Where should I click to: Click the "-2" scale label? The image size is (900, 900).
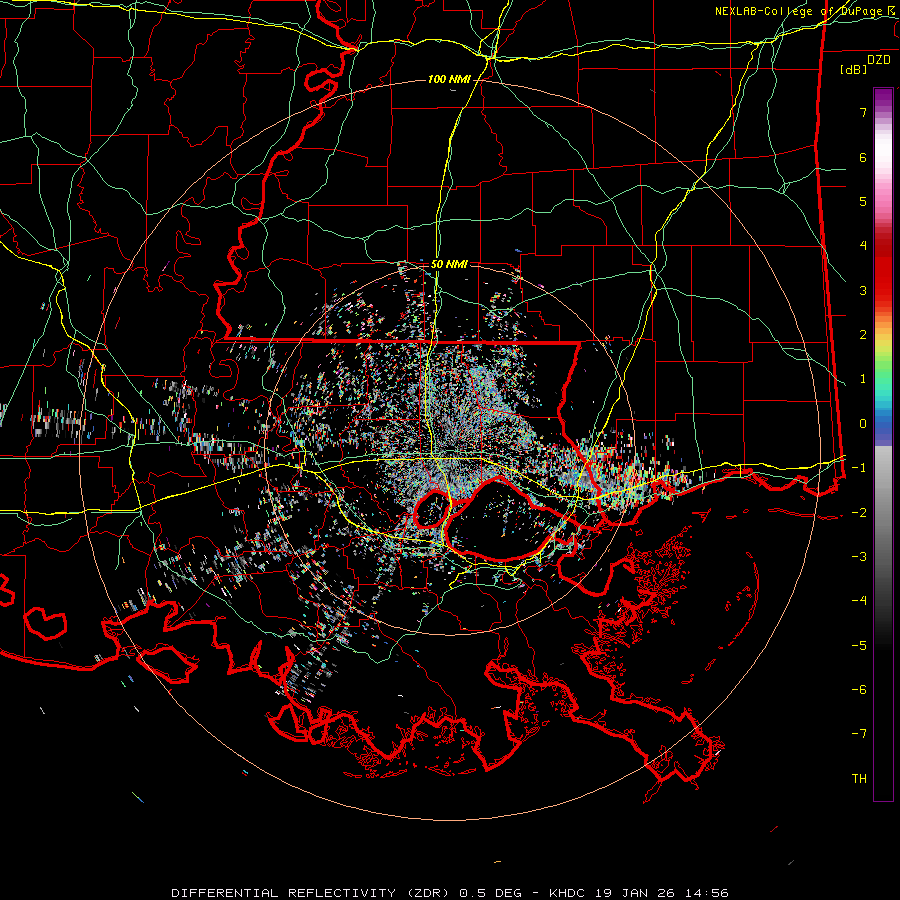859,513
